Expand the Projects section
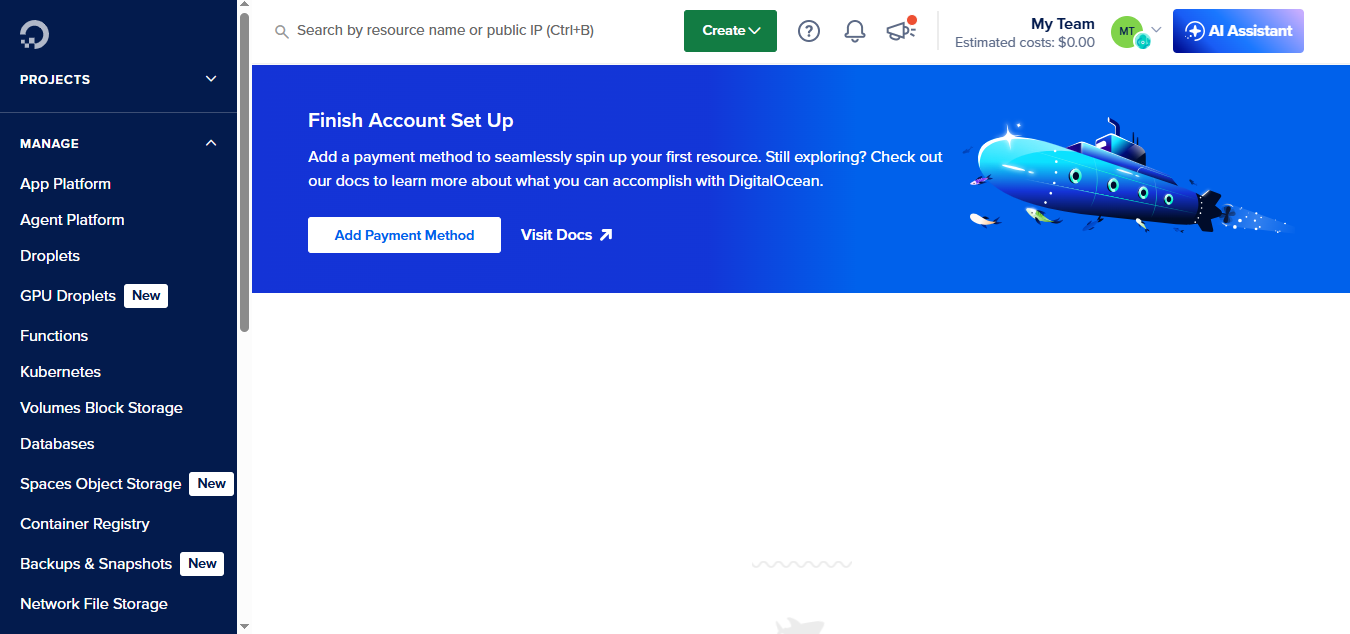 (x=119, y=79)
